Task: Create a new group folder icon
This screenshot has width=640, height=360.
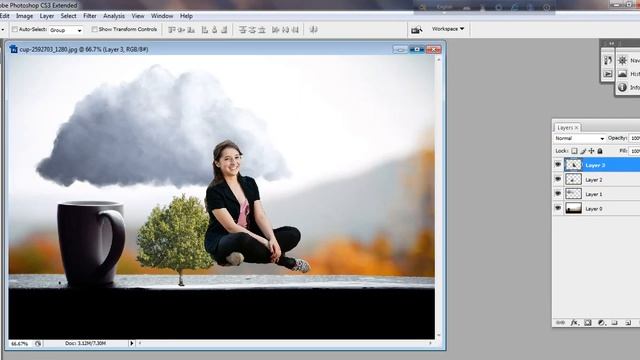Action: pos(614,322)
